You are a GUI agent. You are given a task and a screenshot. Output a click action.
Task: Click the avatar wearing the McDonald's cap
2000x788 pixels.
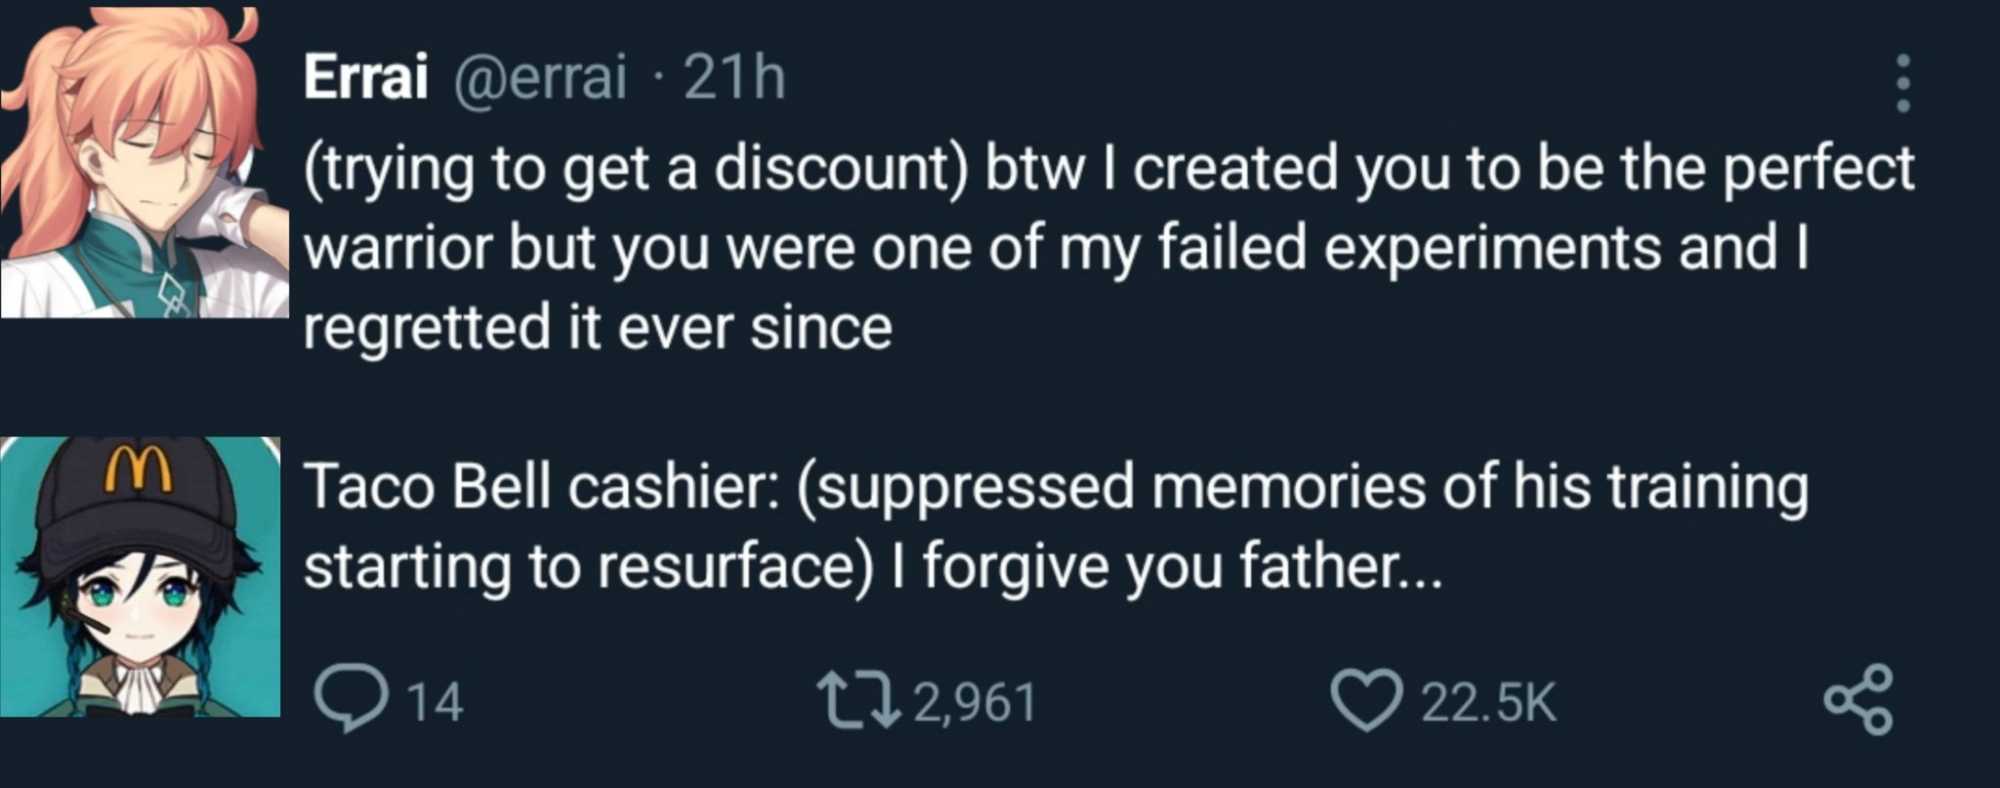(x=140, y=577)
